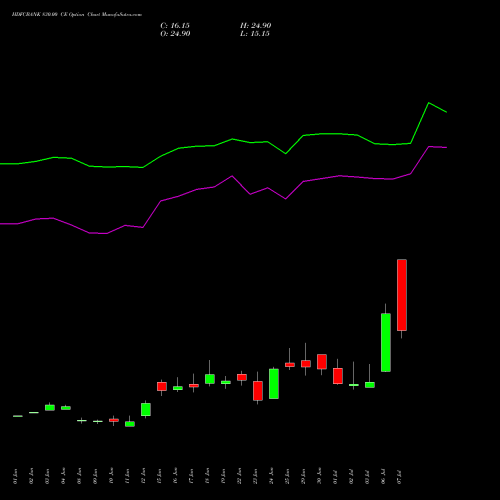
Task: Select the red candle for 30 Jun
Action: tap(322, 362)
